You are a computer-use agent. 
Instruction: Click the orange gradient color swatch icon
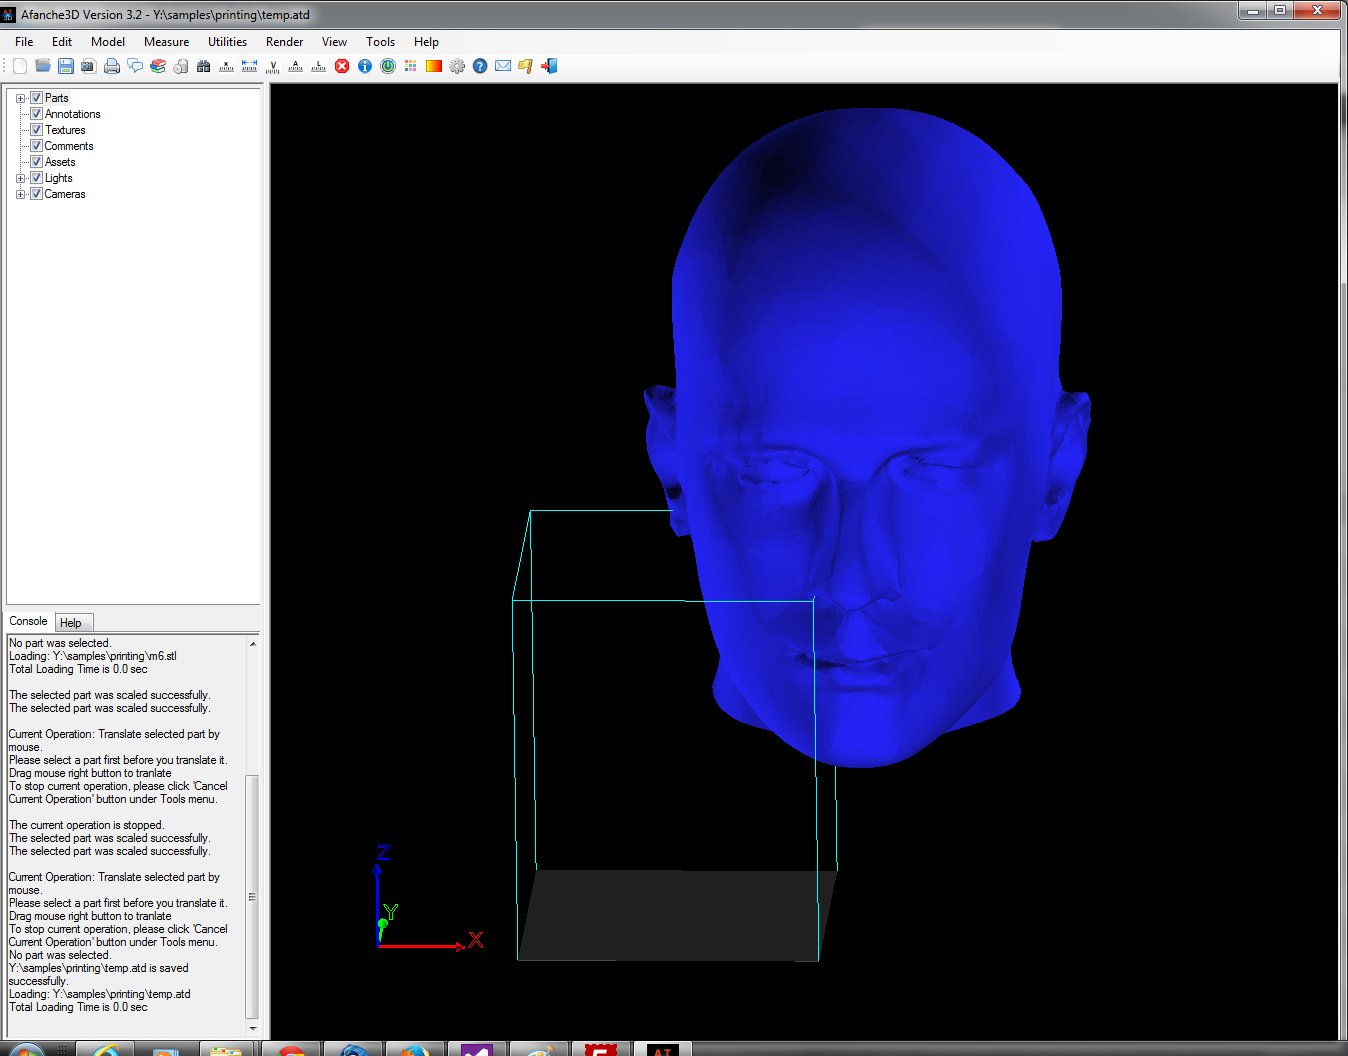click(434, 66)
